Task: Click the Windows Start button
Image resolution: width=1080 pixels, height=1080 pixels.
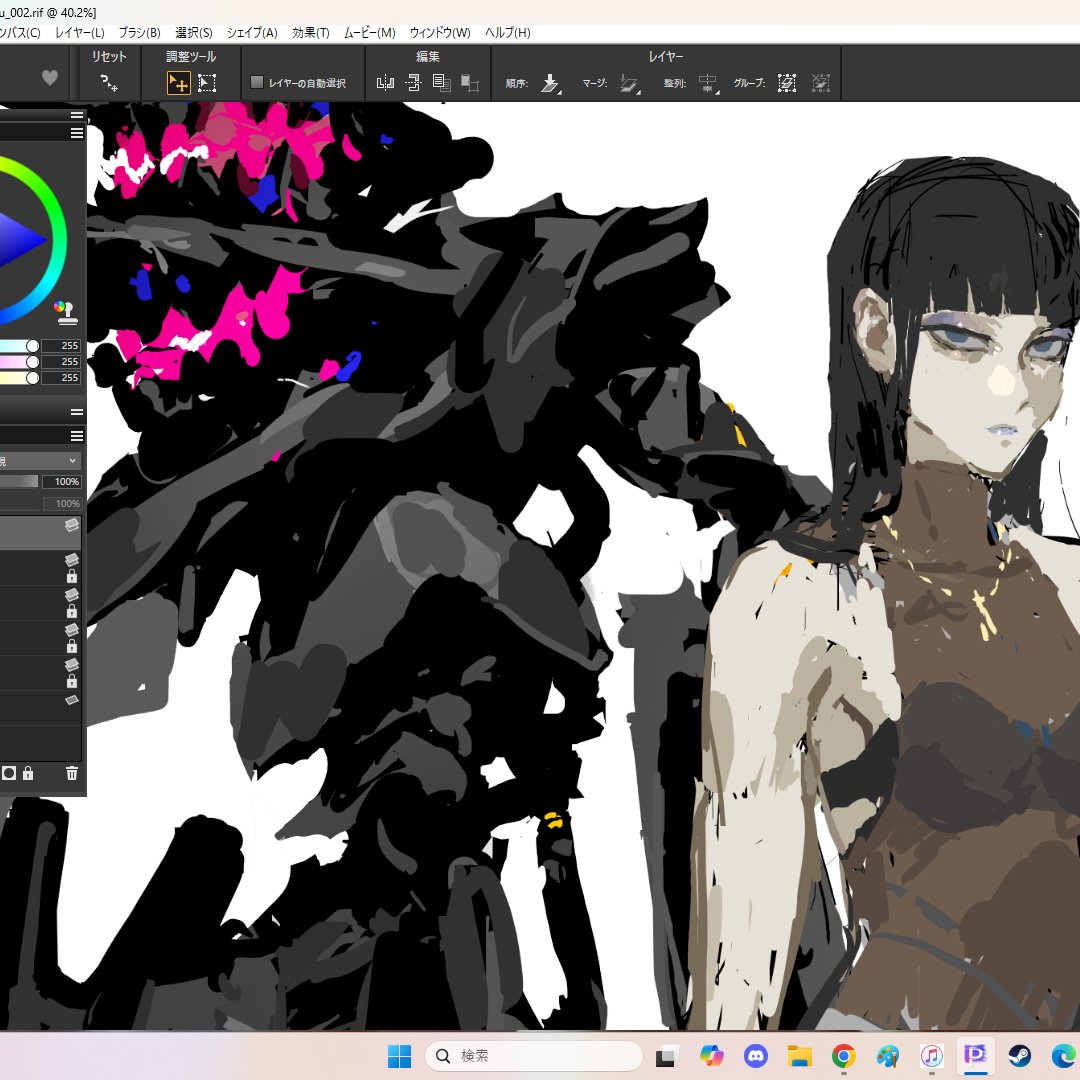Action: 399,1056
